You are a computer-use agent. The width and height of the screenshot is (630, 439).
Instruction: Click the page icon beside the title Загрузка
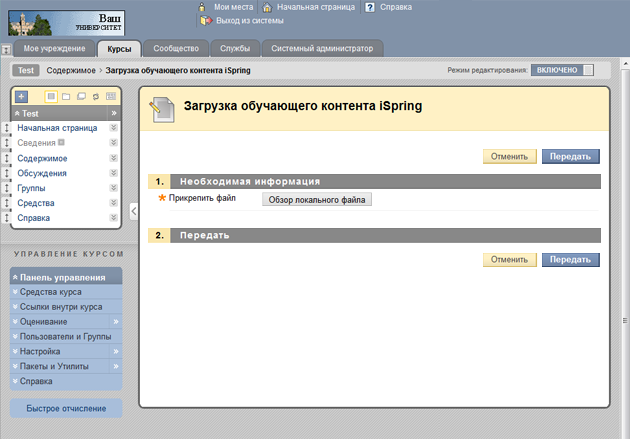(163, 109)
